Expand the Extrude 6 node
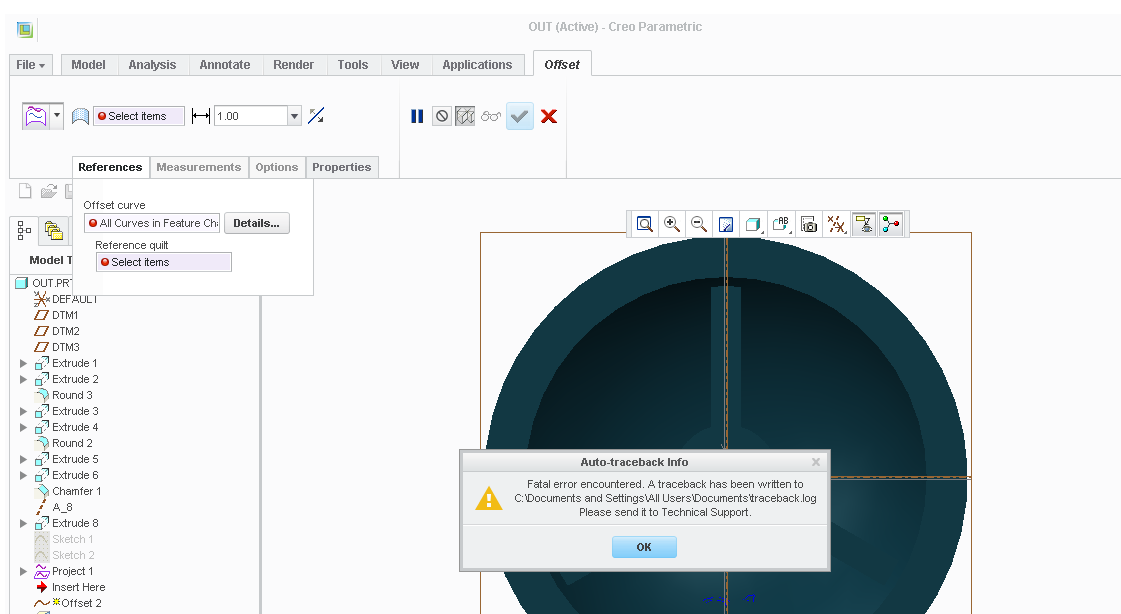This screenshot has height=614, width=1121. [x=24, y=475]
